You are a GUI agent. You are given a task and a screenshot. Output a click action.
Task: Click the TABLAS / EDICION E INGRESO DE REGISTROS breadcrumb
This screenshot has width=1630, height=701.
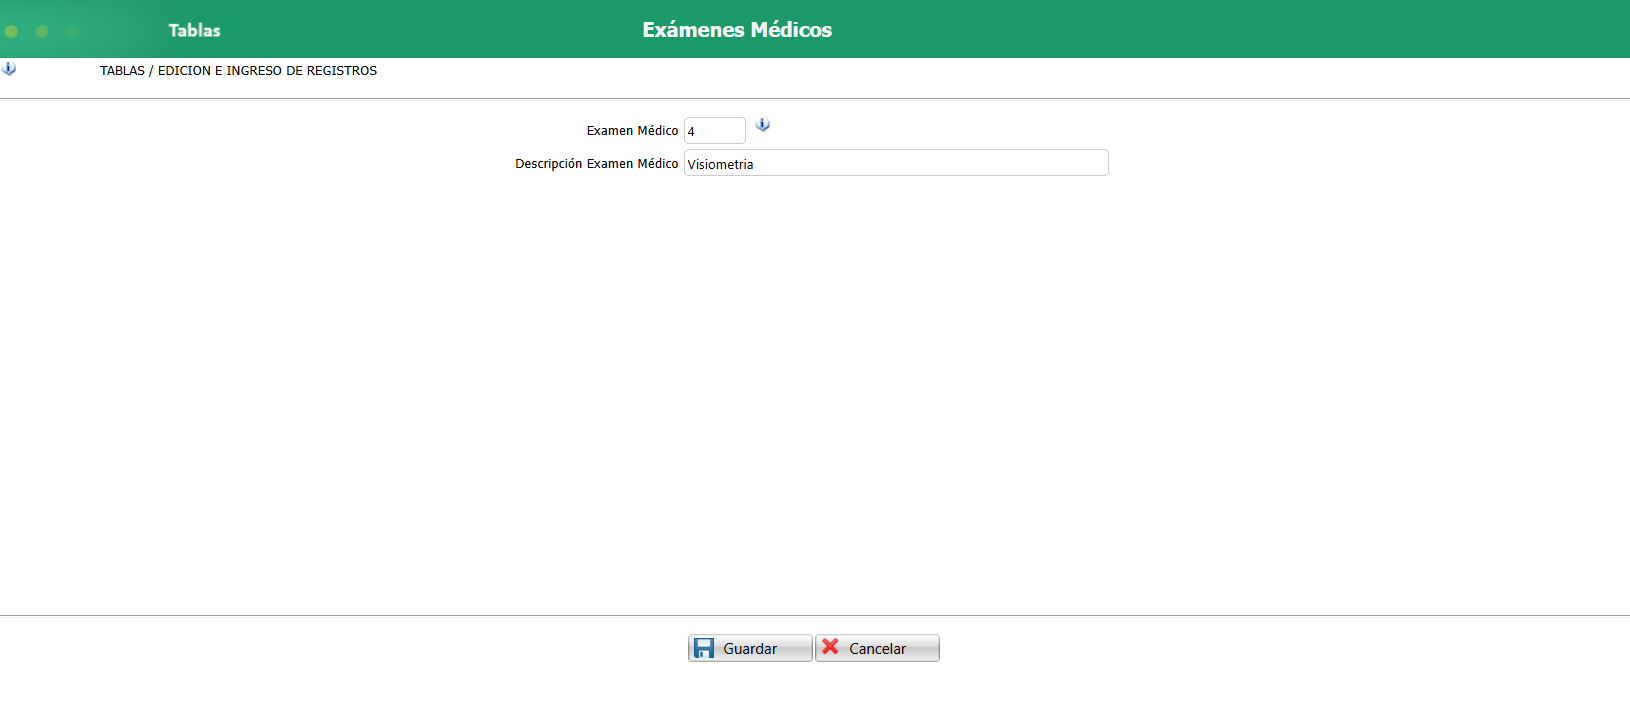click(x=238, y=71)
